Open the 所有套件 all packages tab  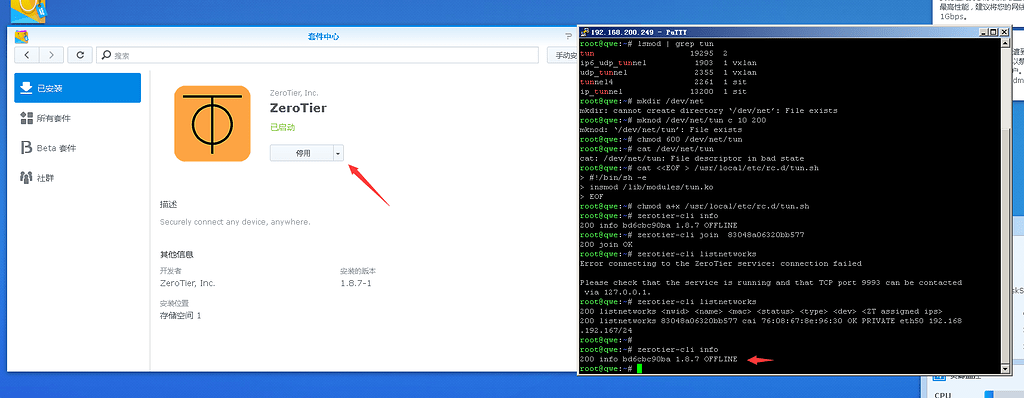coord(78,118)
